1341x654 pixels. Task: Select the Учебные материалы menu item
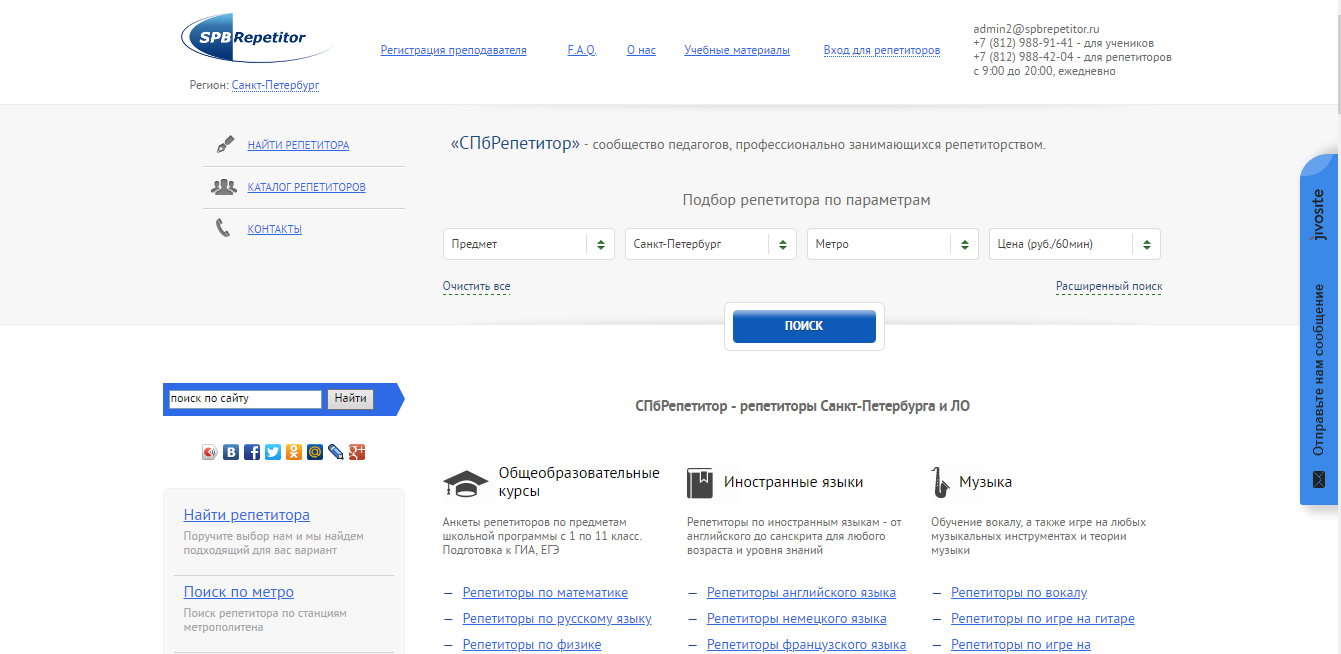736,49
